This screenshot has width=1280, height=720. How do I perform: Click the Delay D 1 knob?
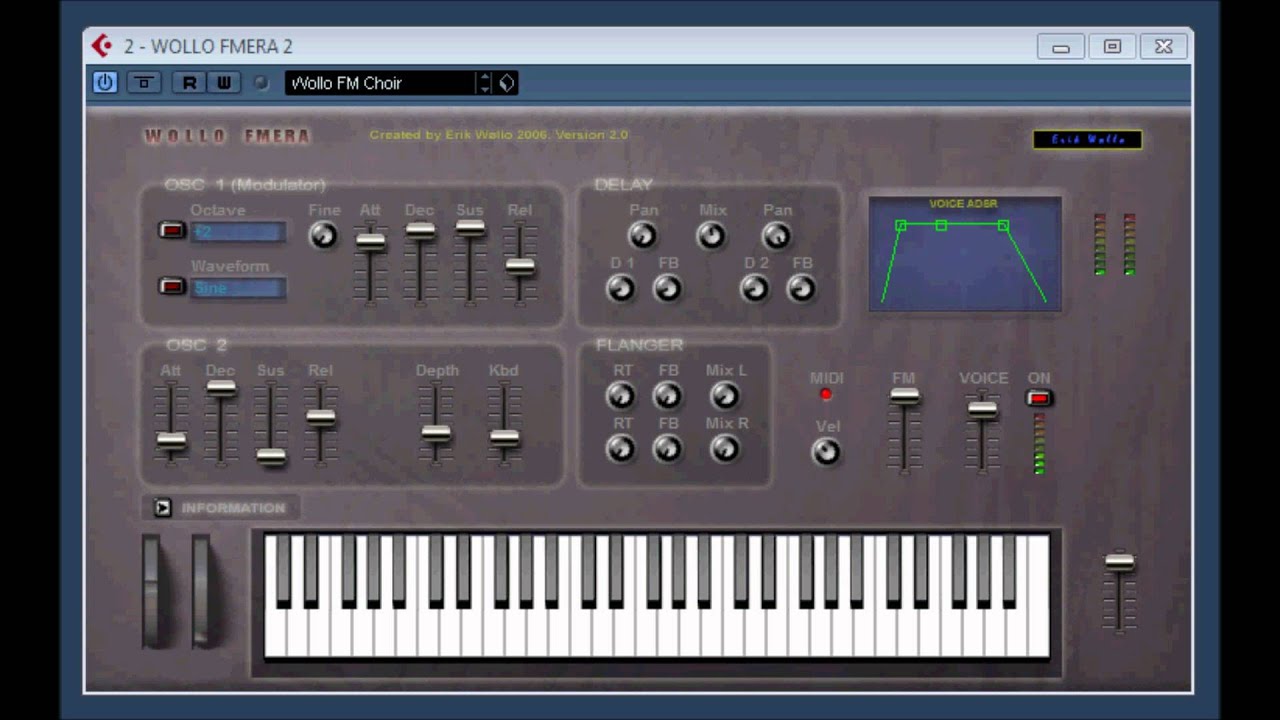620,289
